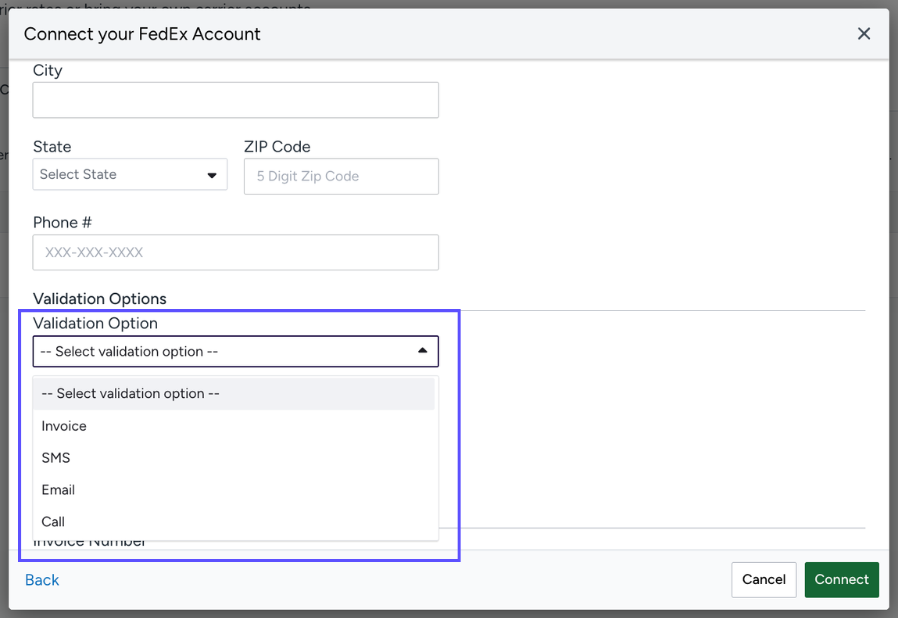
Task: Click the Cancel button
Action: click(x=763, y=580)
